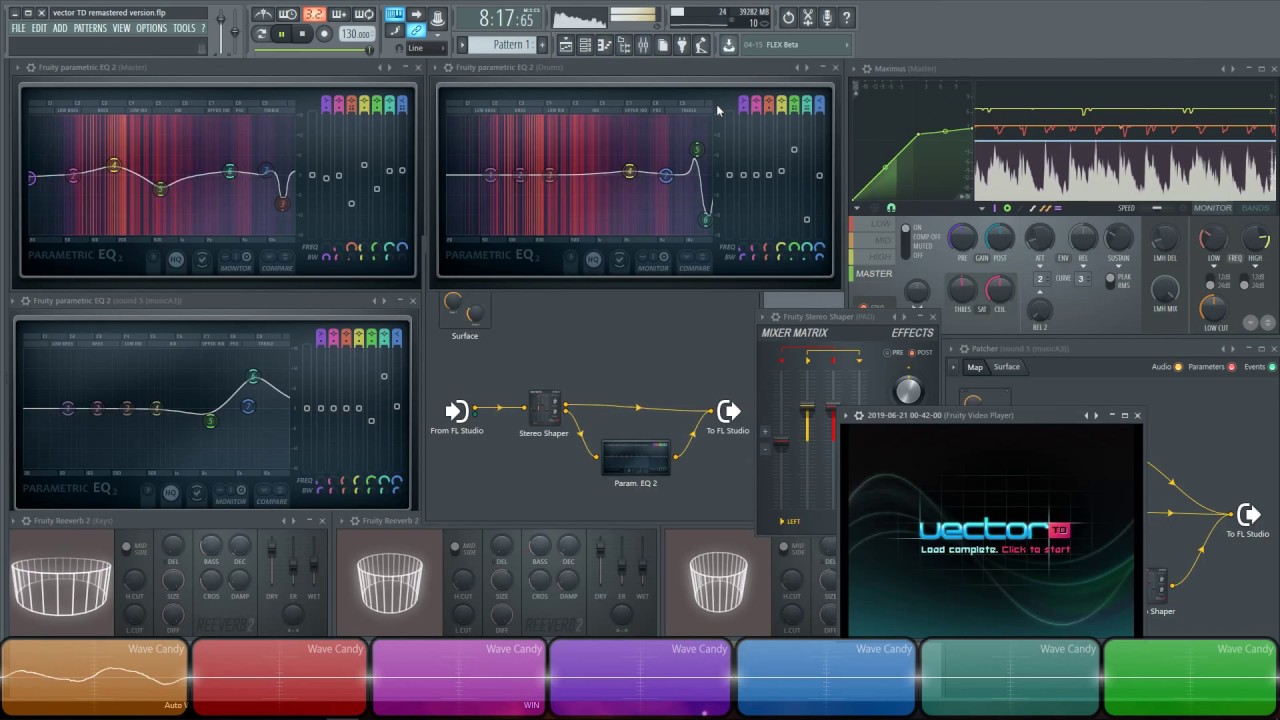Click the HQ icon on Fruity Parametric EQ 2
The width and height of the screenshot is (1280, 720).
click(176, 259)
